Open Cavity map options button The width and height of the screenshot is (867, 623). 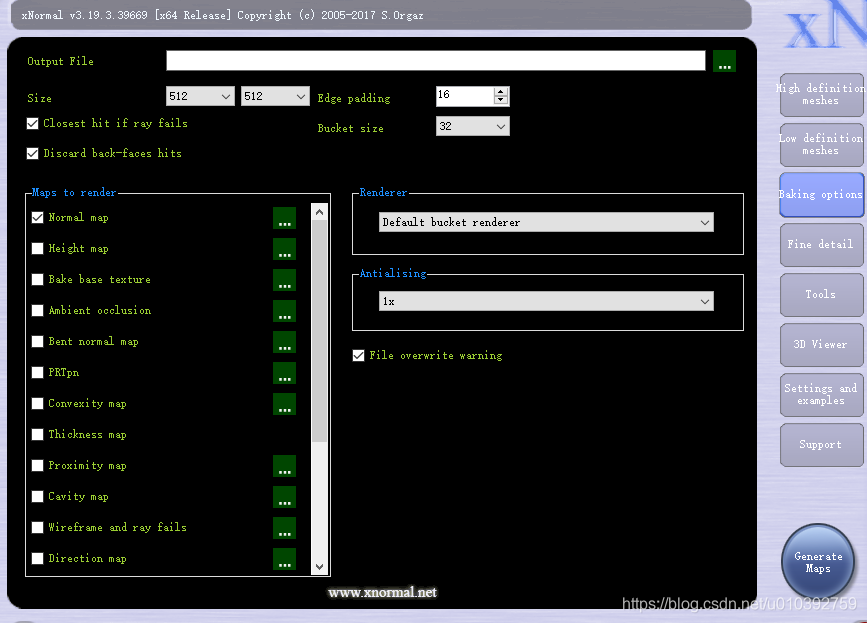284,496
